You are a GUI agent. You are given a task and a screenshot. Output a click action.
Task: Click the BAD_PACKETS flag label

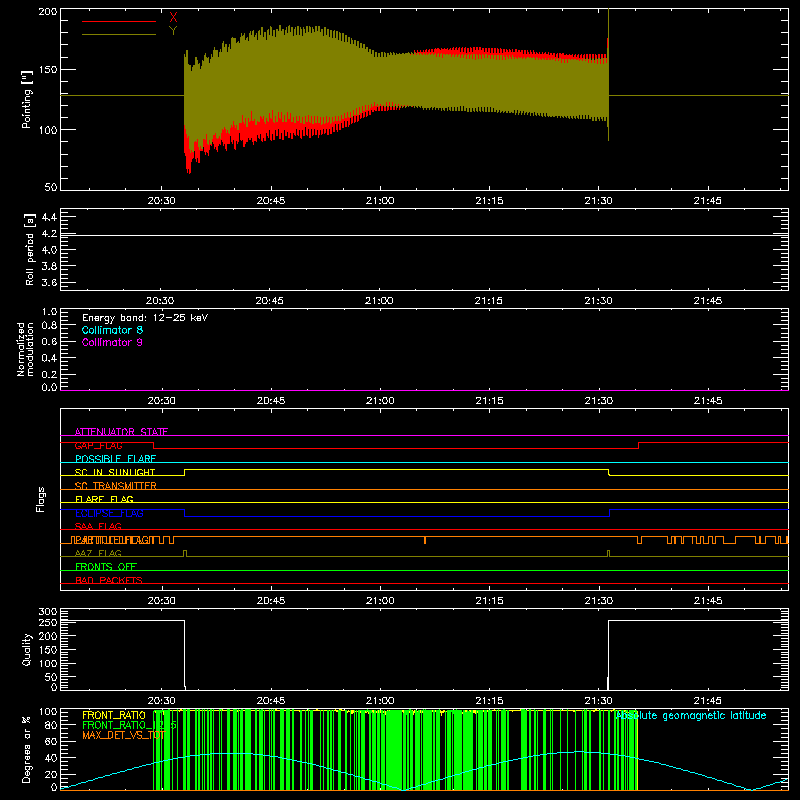[109, 580]
